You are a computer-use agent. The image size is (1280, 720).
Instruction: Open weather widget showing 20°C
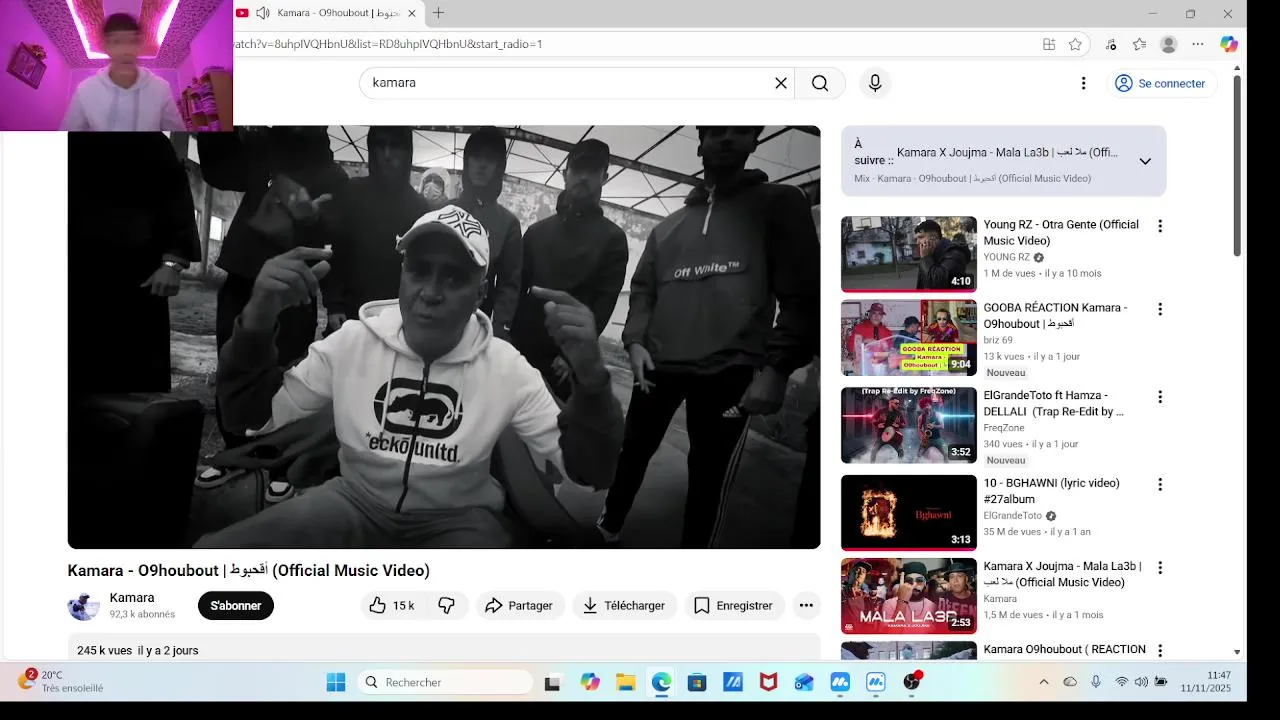(62, 682)
